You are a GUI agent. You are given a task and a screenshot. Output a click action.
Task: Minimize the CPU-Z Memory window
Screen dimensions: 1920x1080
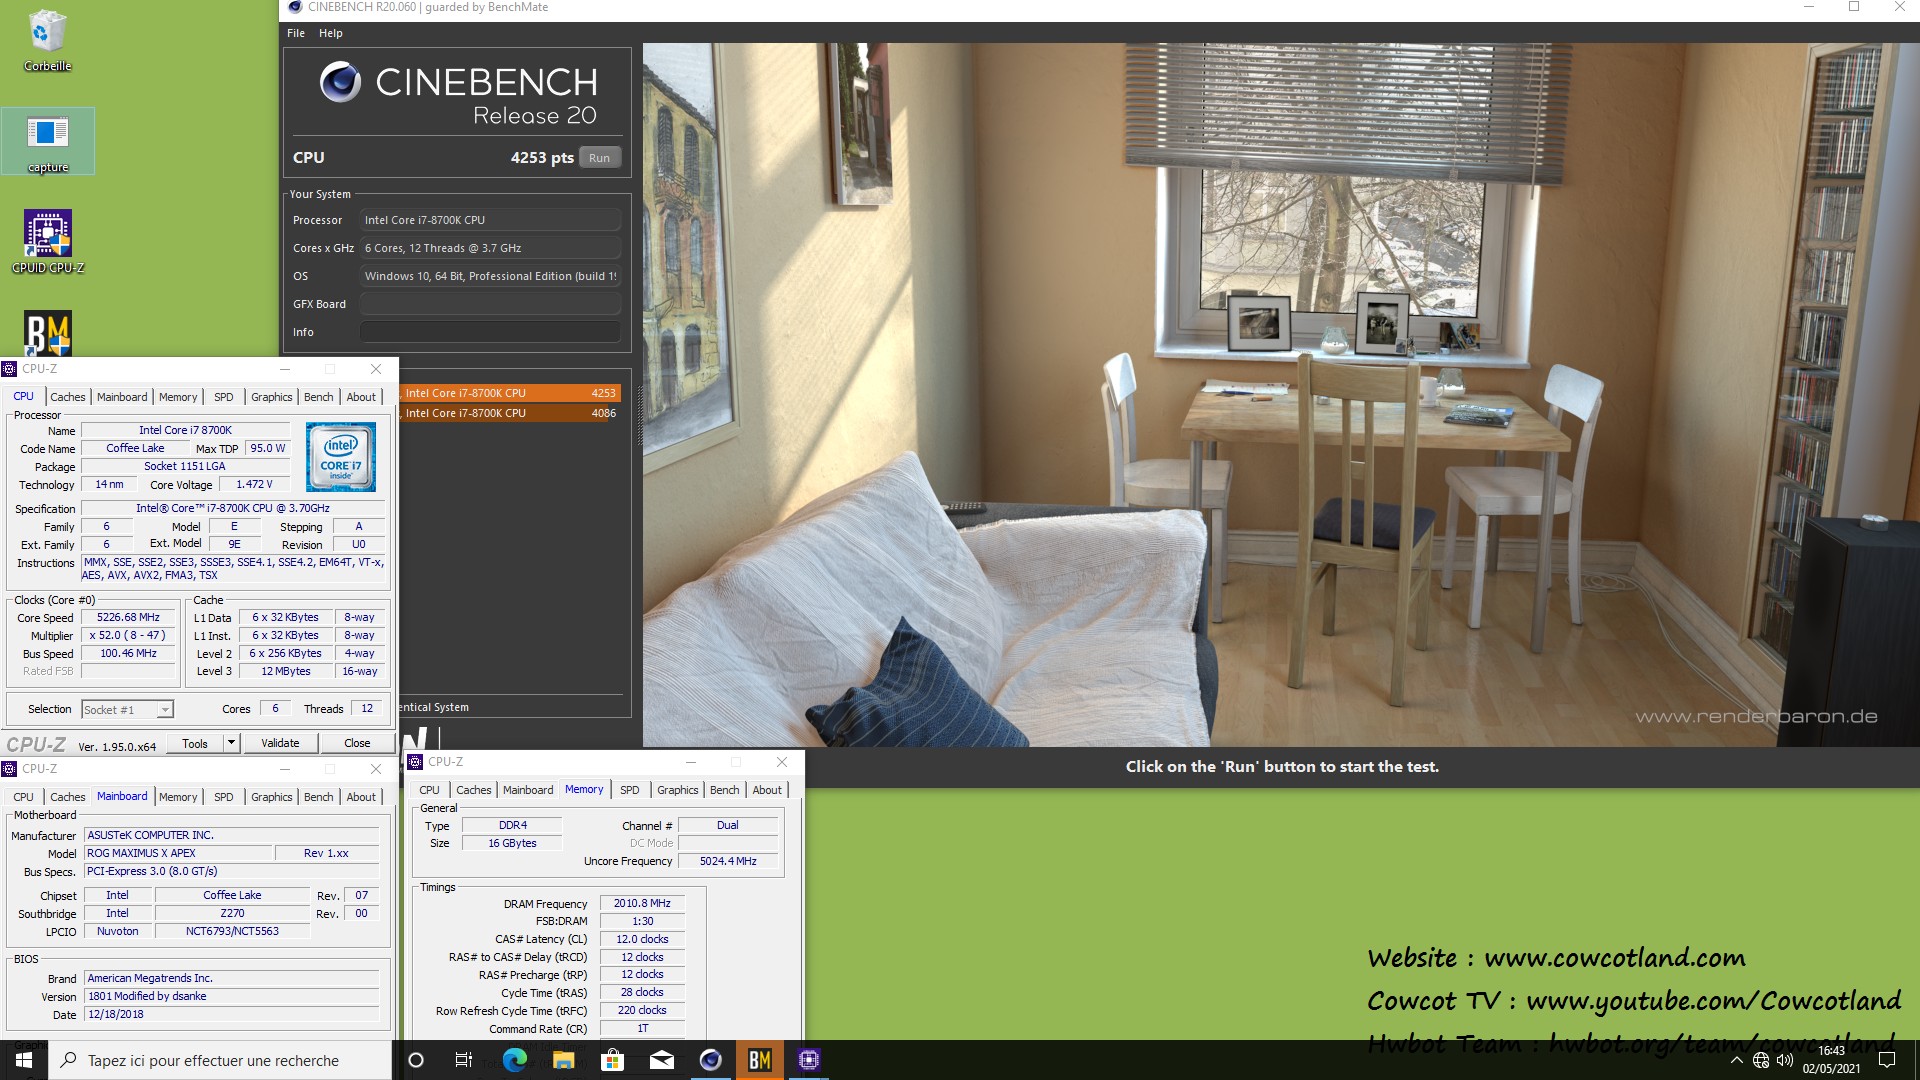(x=690, y=762)
